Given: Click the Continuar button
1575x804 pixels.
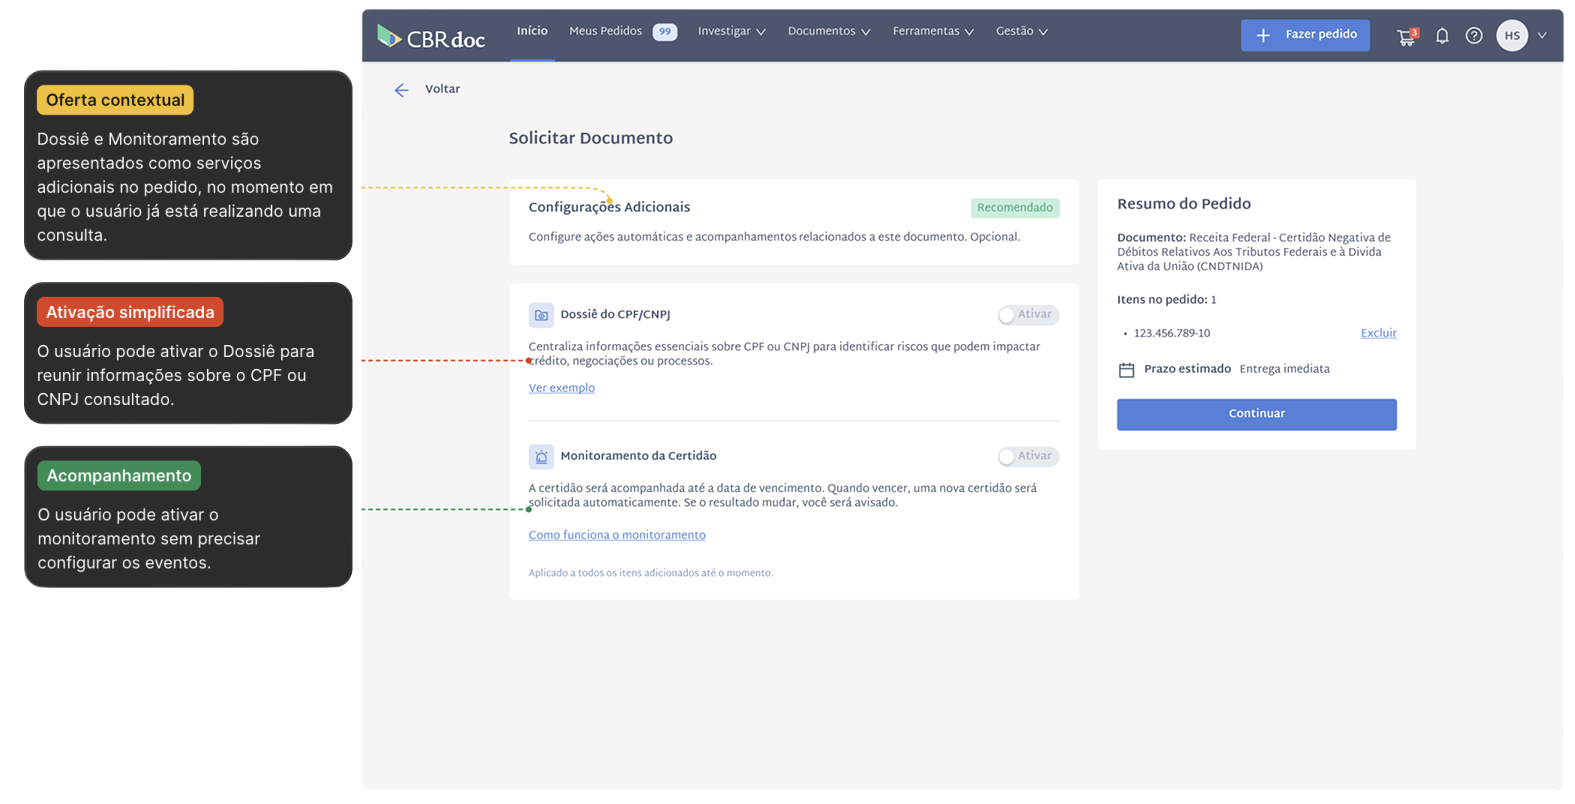Looking at the screenshot, I should tap(1256, 414).
